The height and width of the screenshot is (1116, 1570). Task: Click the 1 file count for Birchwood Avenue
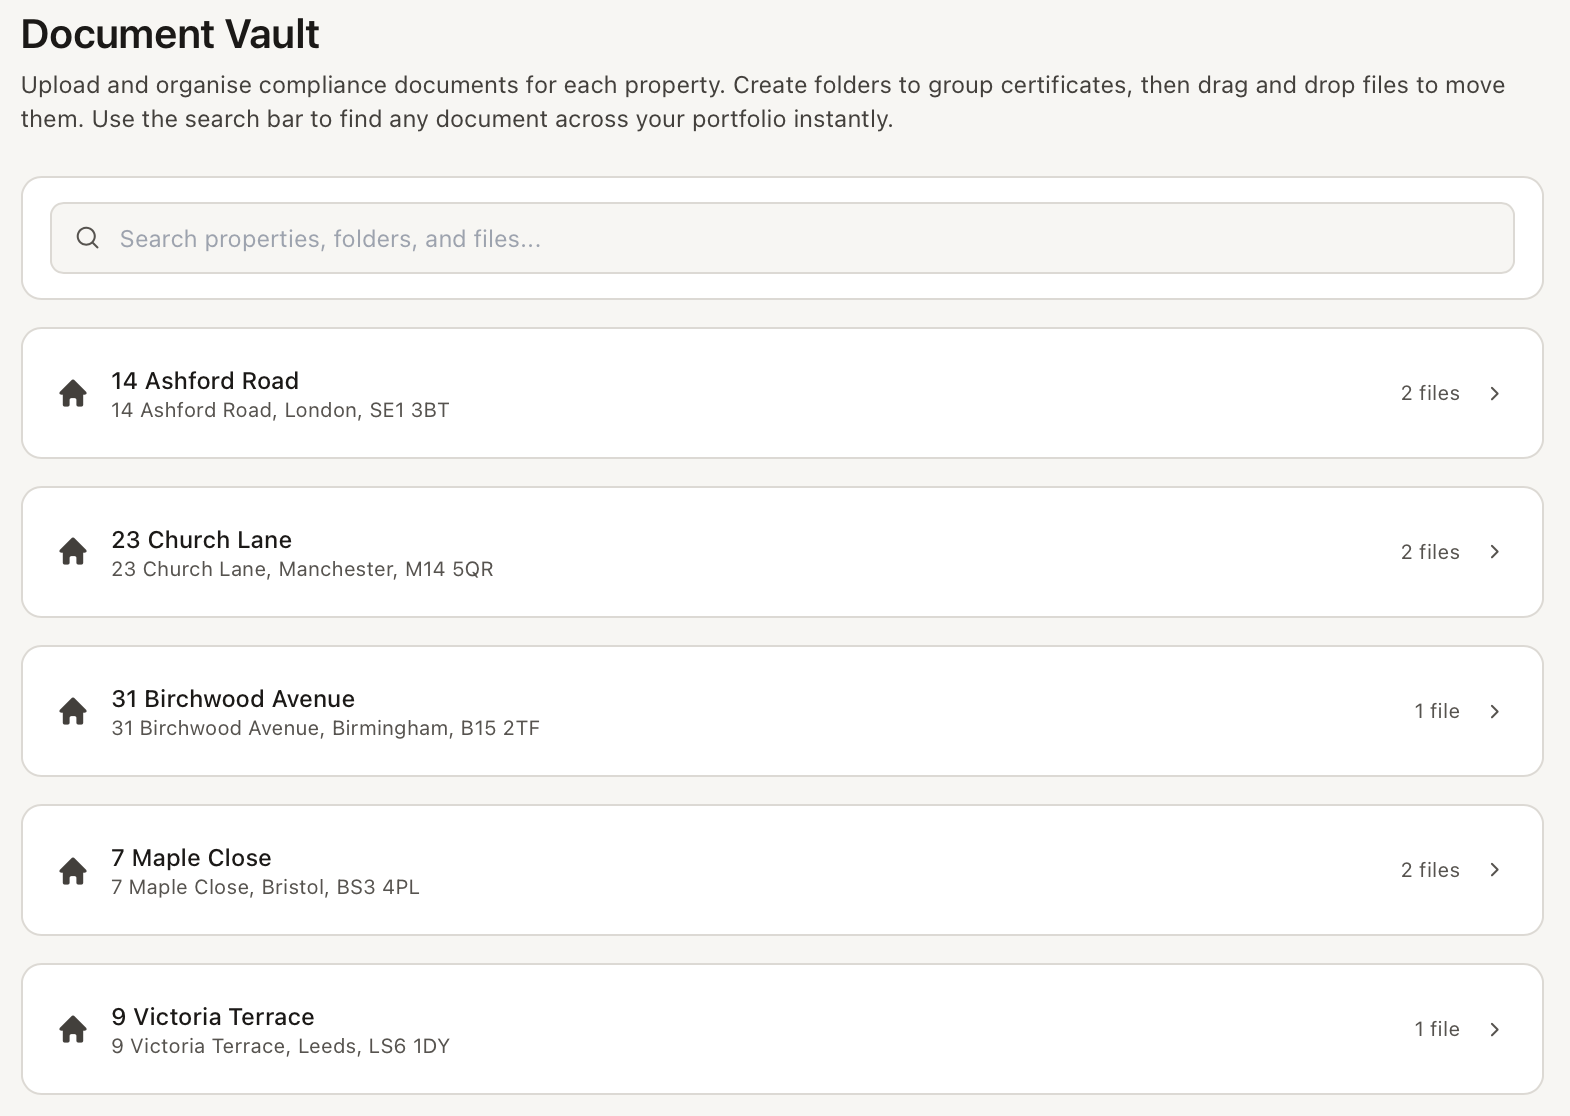coord(1437,711)
